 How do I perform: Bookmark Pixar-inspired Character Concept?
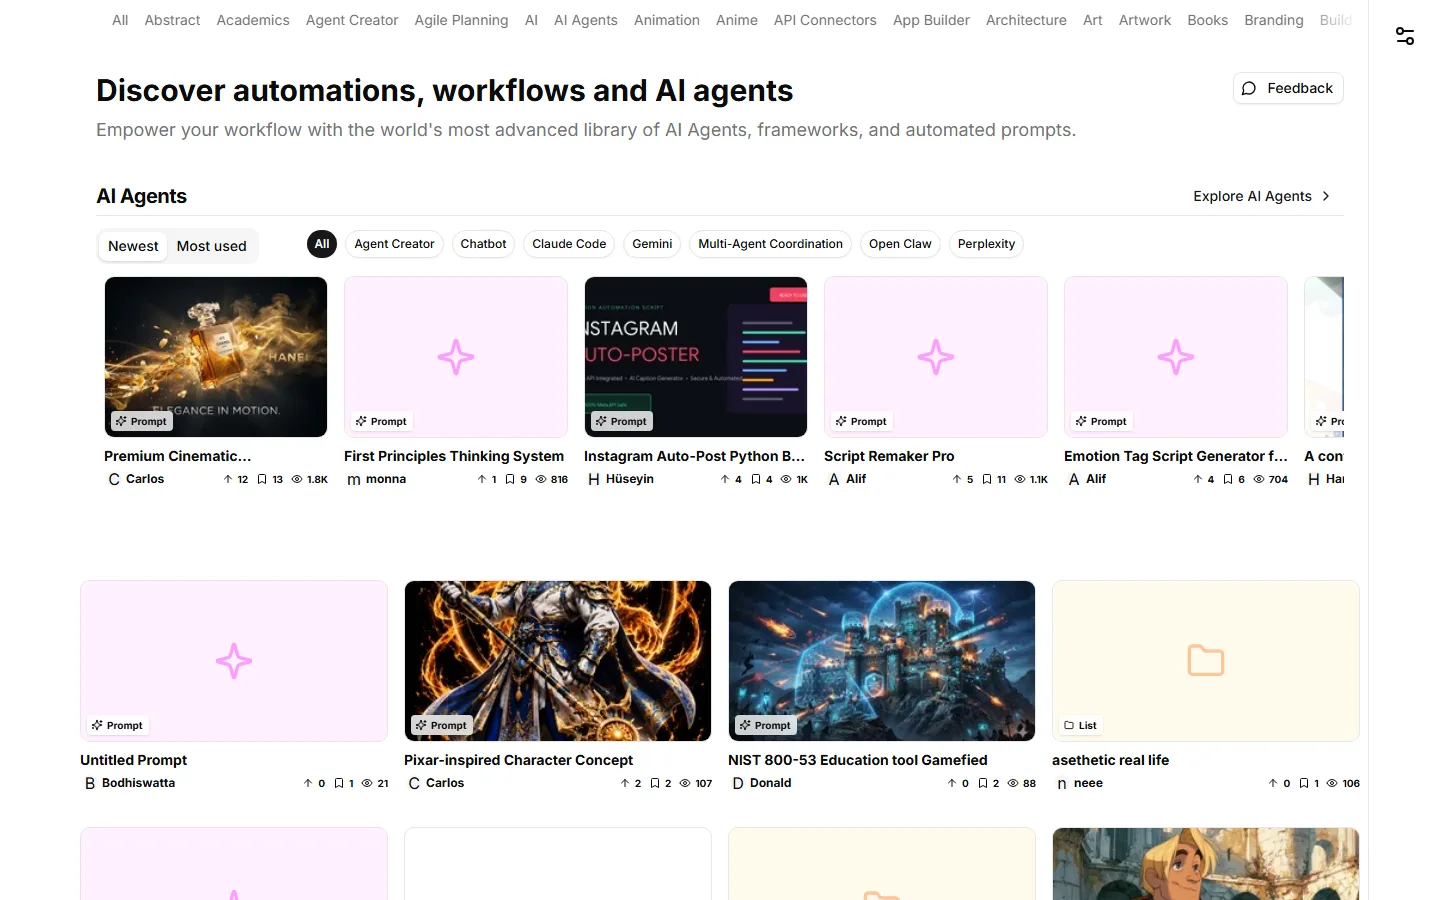tap(655, 783)
